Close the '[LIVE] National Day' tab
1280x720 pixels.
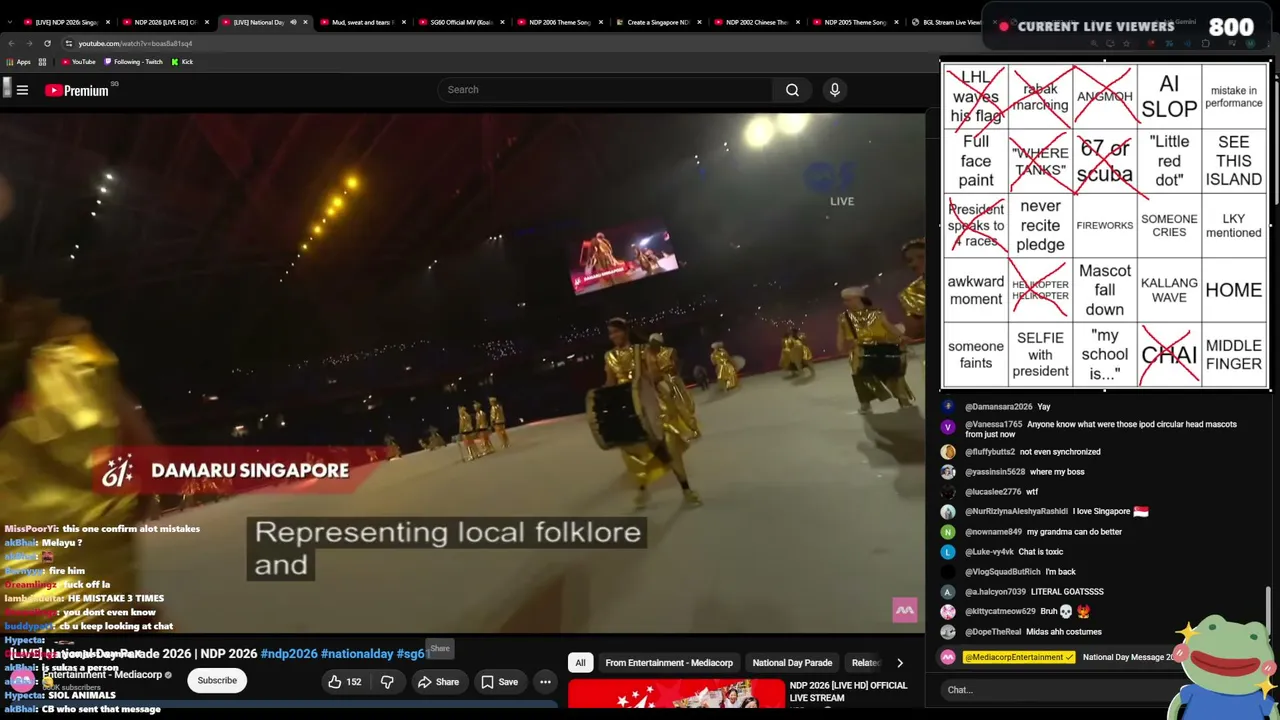[305, 22]
